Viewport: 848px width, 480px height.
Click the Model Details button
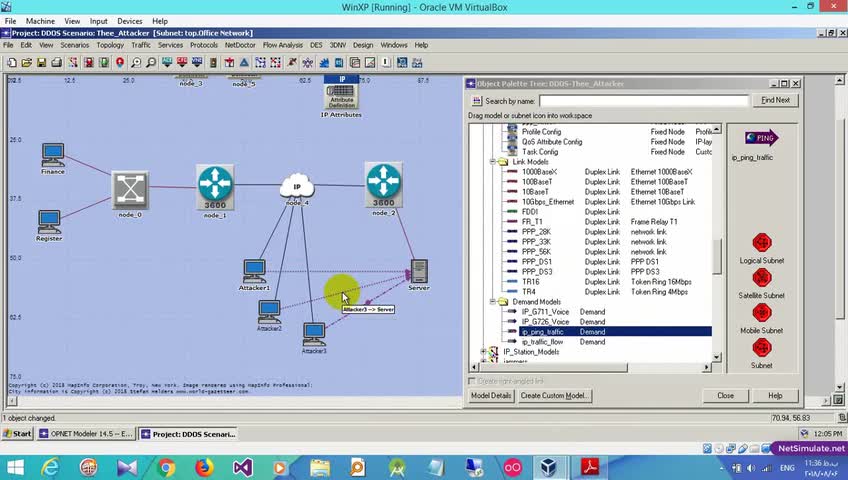(x=491, y=396)
